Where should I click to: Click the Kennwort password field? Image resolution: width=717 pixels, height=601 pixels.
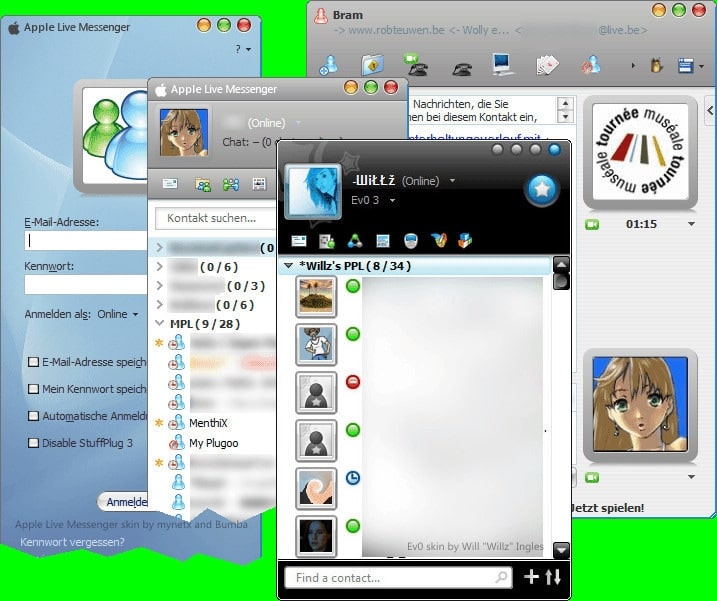point(86,284)
